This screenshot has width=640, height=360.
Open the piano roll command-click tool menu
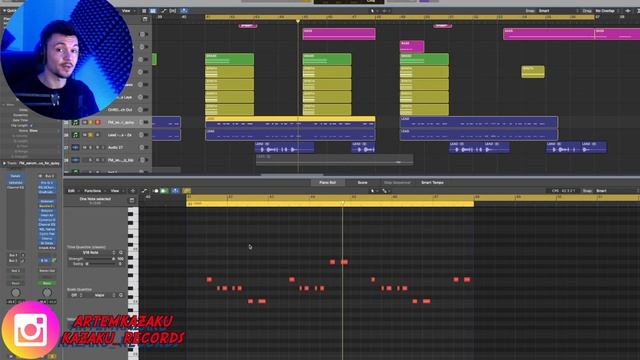pos(385,191)
